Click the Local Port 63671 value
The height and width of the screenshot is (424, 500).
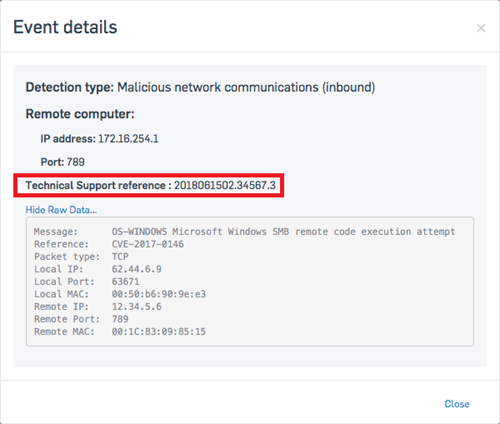[126, 282]
